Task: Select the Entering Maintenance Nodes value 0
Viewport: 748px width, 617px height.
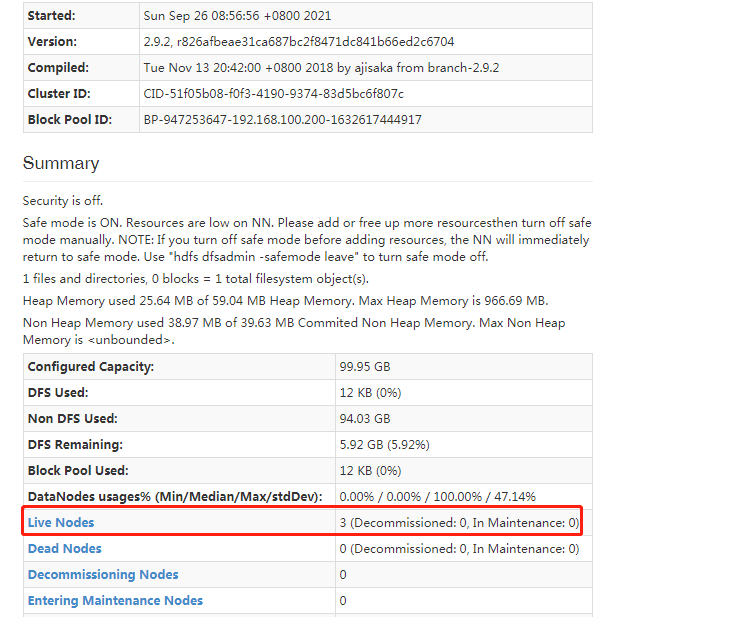Action: (x=343, y=600)
